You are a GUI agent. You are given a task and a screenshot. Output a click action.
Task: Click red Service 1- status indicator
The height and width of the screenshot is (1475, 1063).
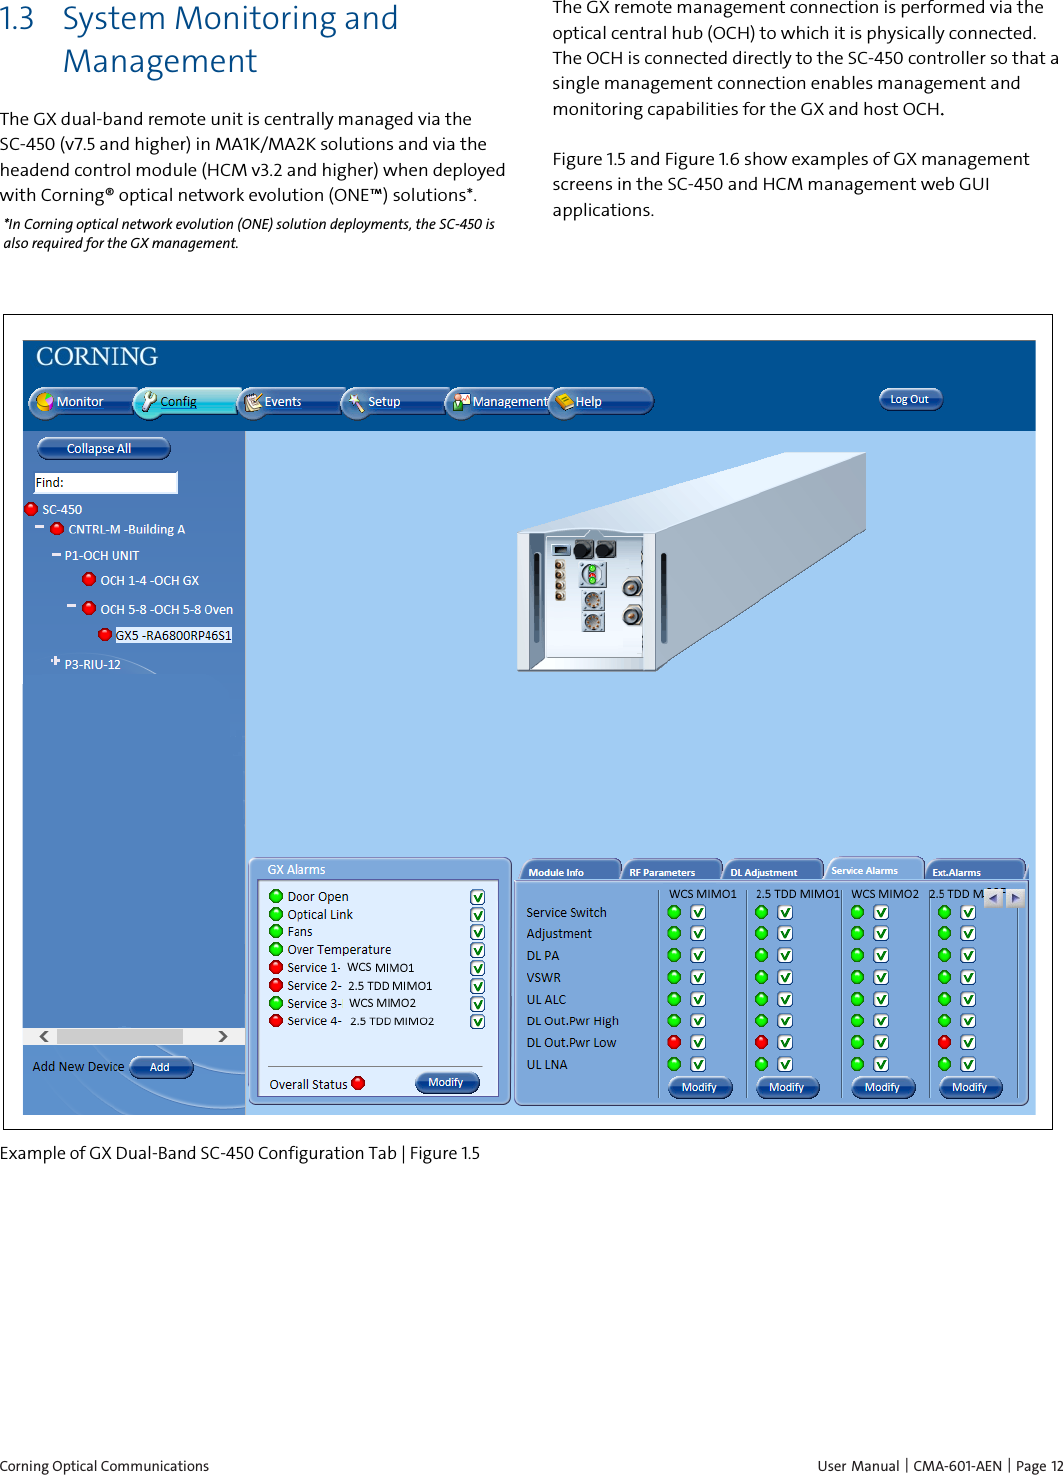[x=276, y=966]
